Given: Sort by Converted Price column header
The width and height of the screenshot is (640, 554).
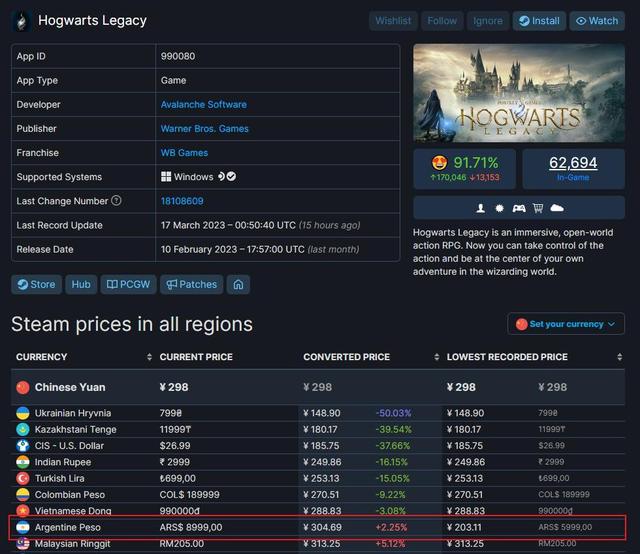Looking at the screenshot, I should (348, 357).
